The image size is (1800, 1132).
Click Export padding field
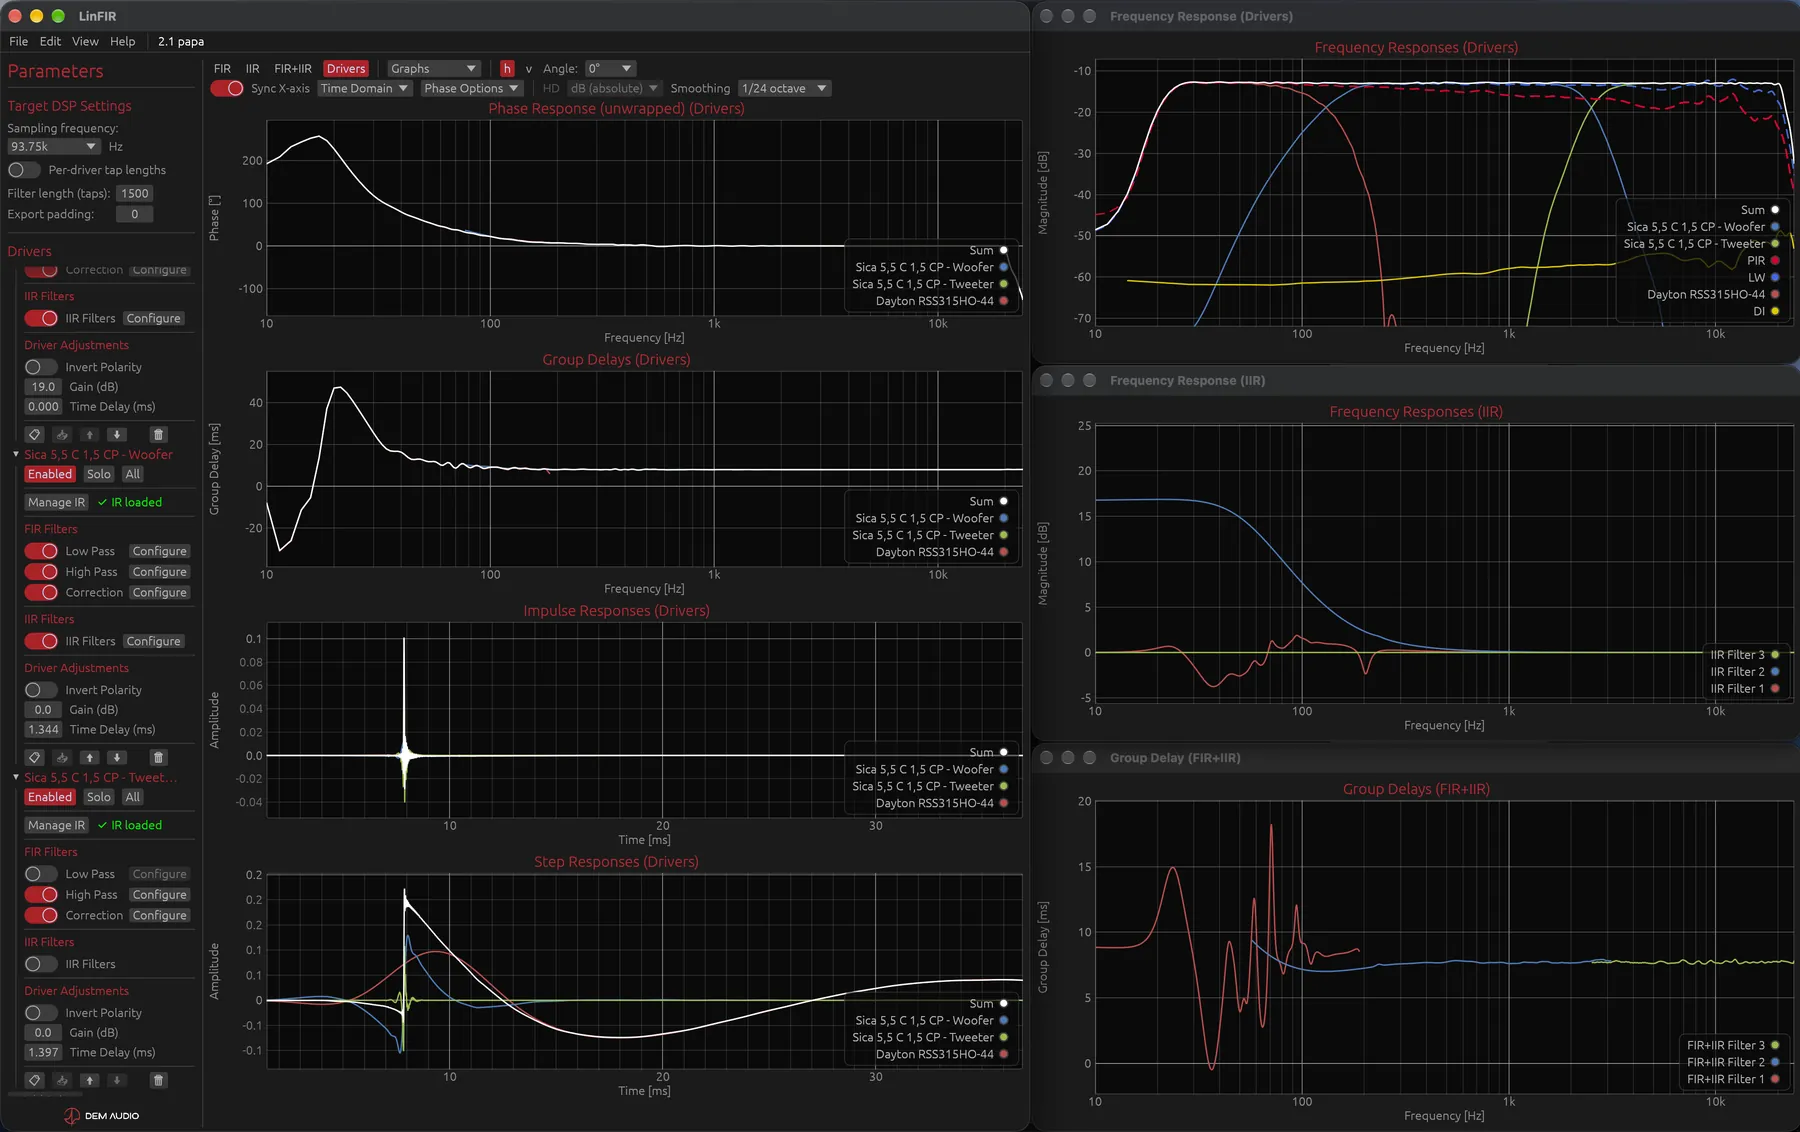pos(134,214)
